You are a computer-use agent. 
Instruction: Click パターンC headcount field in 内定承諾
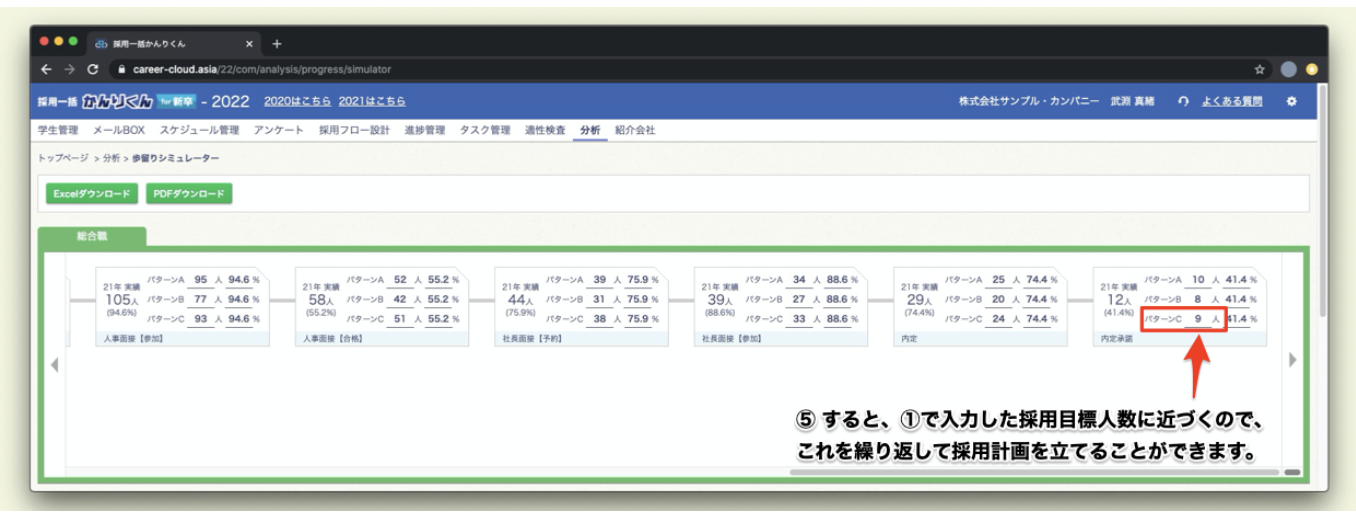pos(1197,319)
